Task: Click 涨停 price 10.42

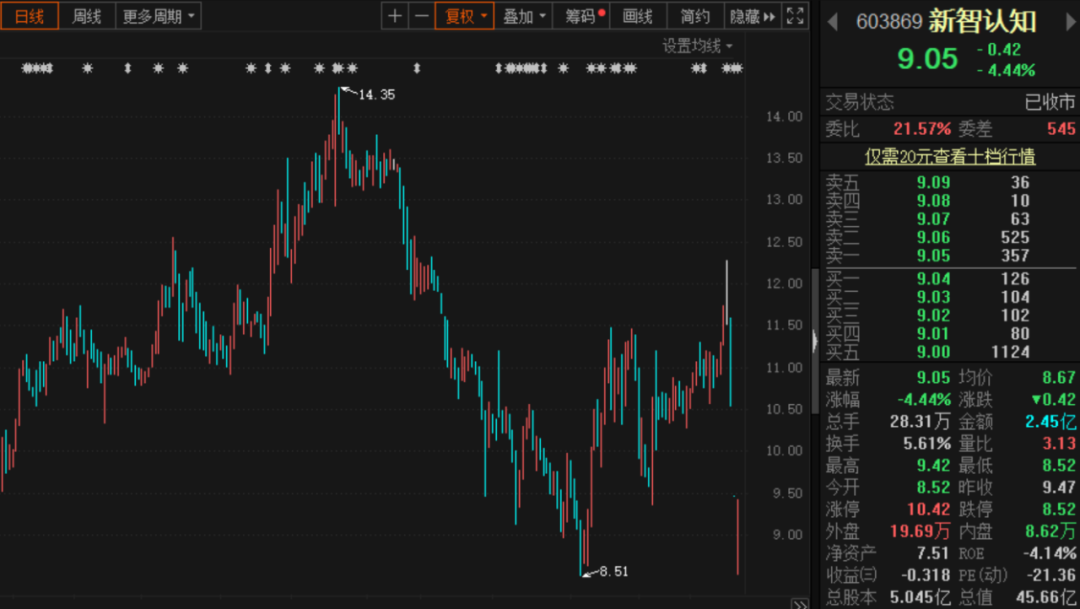Action: point(929,509)
